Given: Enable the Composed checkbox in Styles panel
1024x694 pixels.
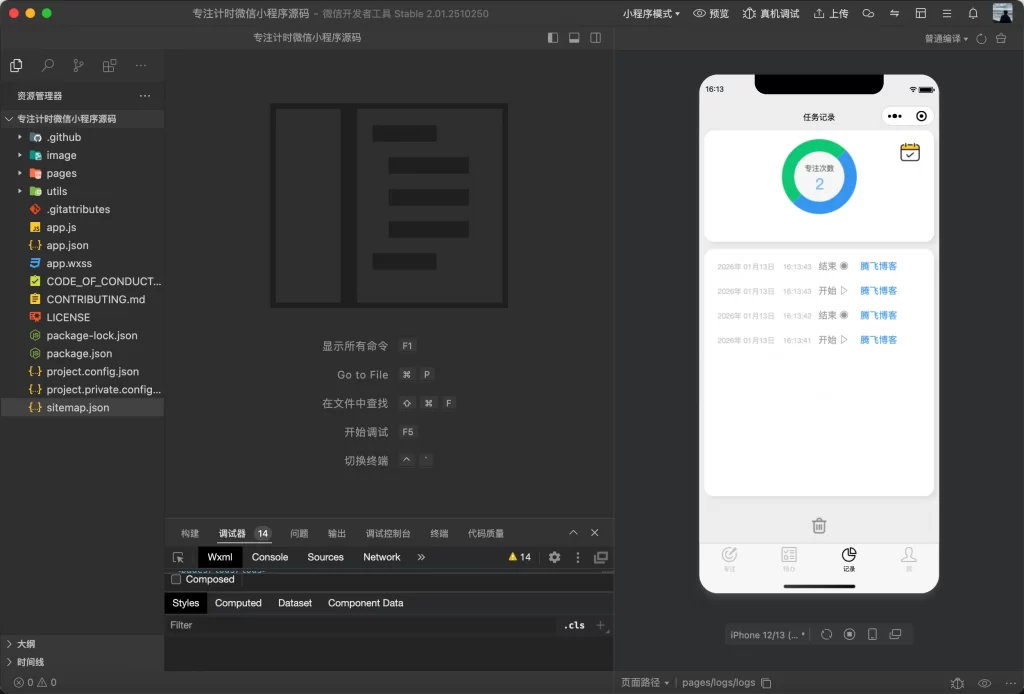Looking at the screenshot, I should [177, 579].
